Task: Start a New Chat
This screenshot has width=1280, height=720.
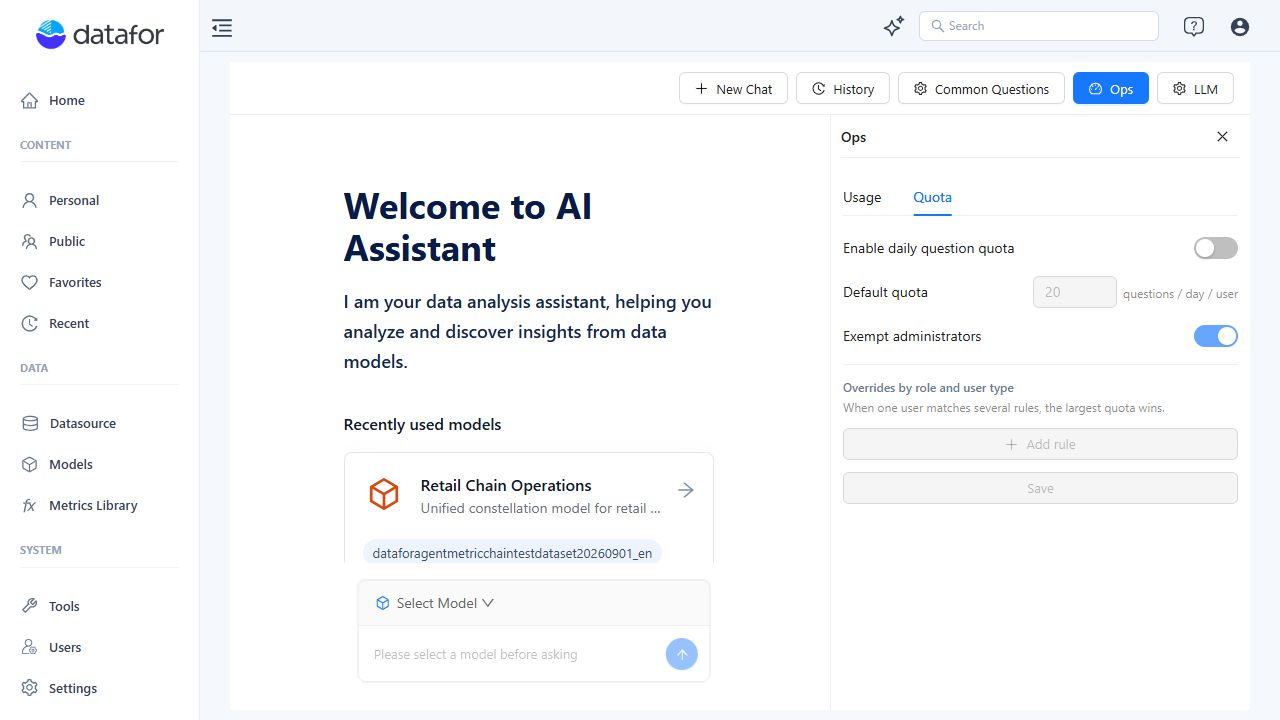Action: coord(734,88)
